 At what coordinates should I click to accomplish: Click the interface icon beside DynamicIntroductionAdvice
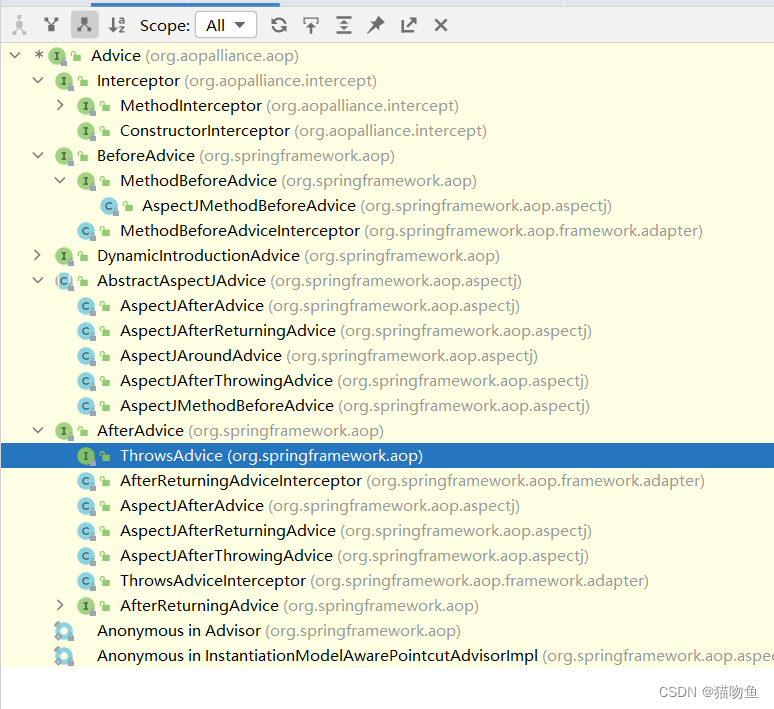(x=64, y=256)
